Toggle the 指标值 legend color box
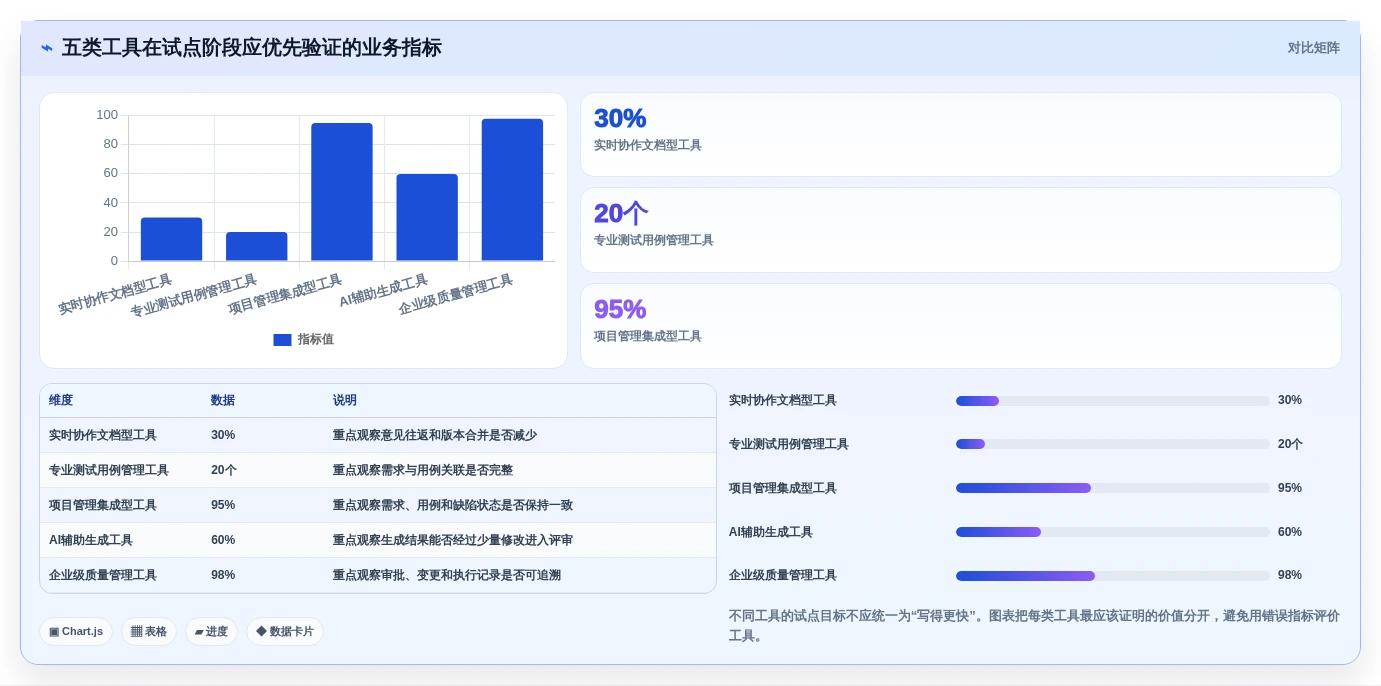1381x686 pixels. [282, 340]
